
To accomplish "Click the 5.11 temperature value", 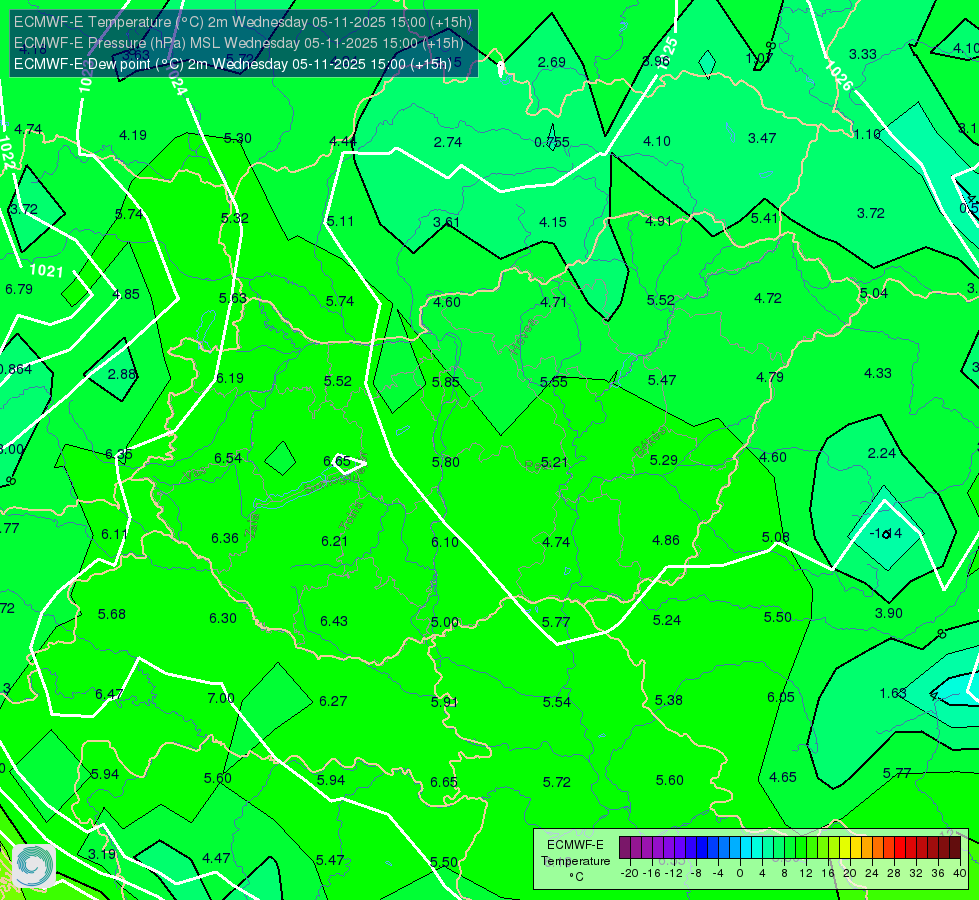I will [x=340, y=221].
